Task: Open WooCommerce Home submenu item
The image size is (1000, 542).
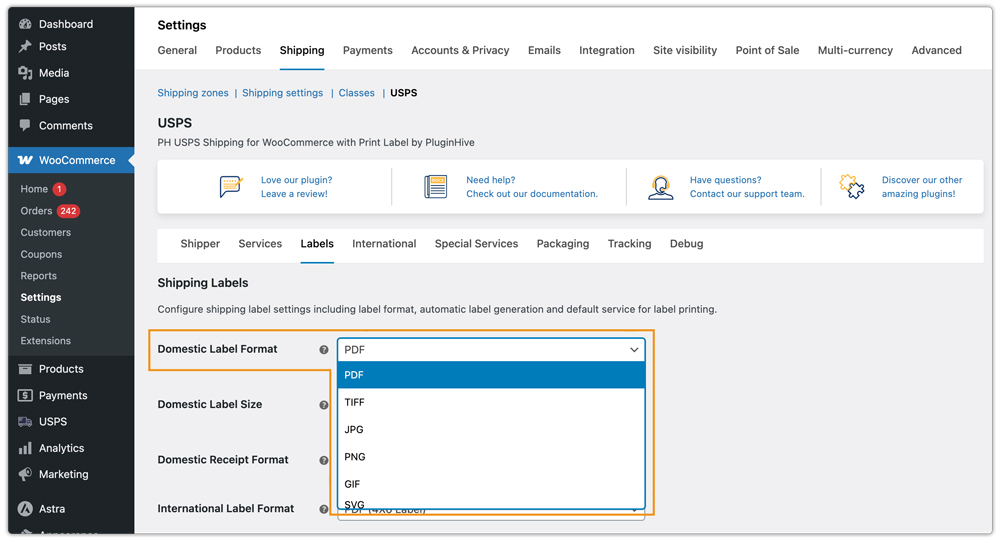Action: [x=34, y=189]
